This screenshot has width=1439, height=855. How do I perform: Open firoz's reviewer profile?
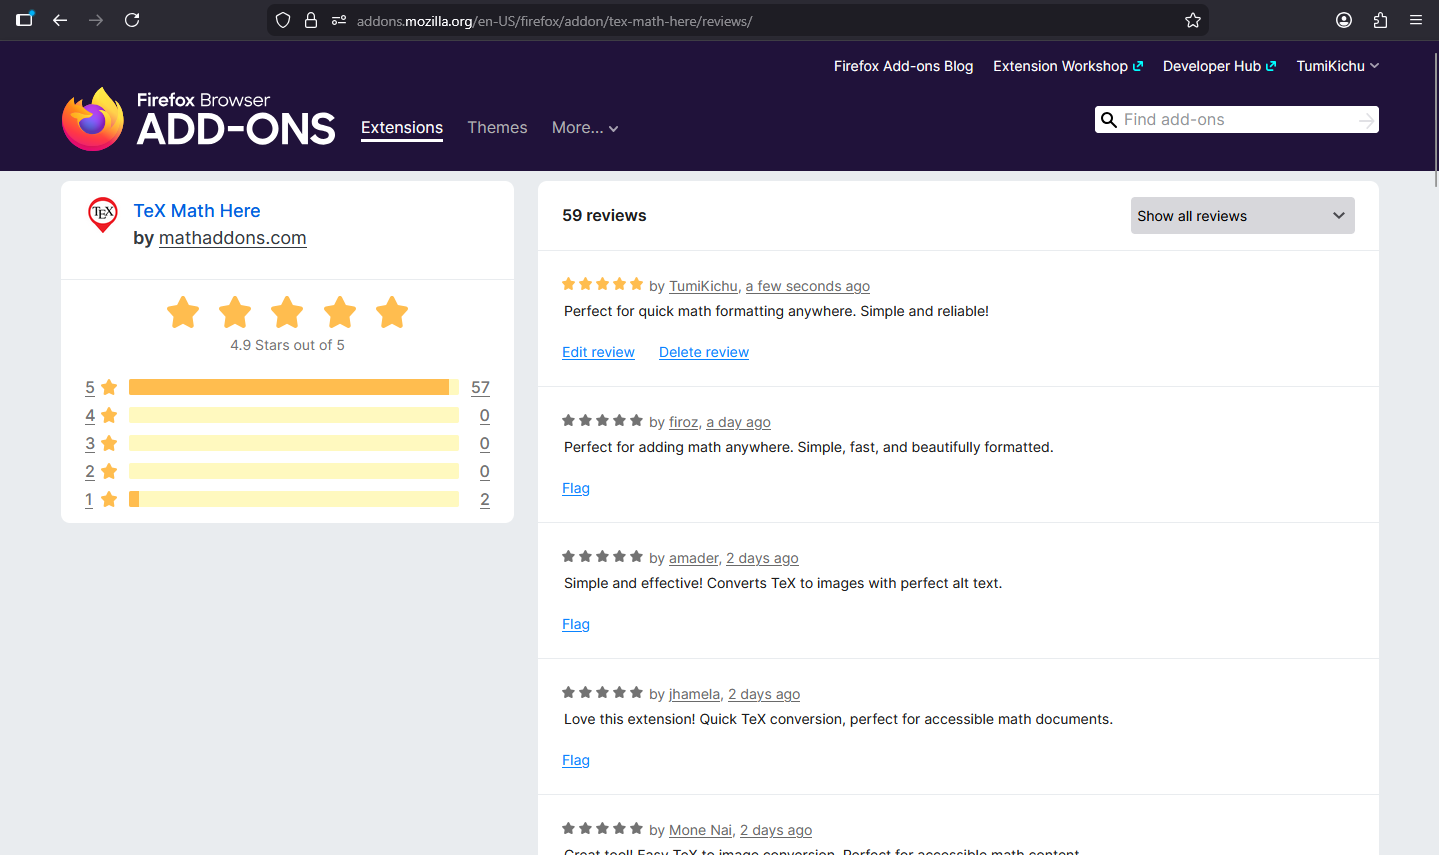tap(684, 422)
